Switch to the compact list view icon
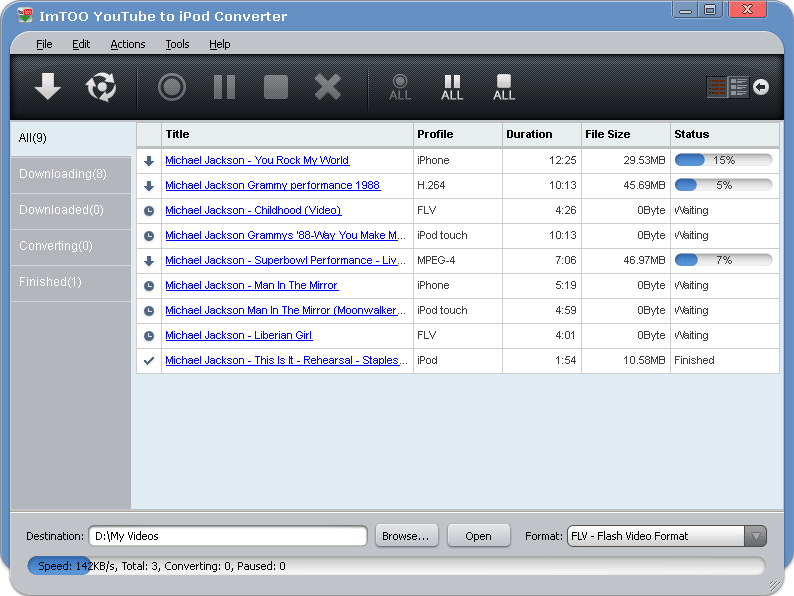Image resolution: width=794 pixels, height=596 pixels. [x=717, y=87]
